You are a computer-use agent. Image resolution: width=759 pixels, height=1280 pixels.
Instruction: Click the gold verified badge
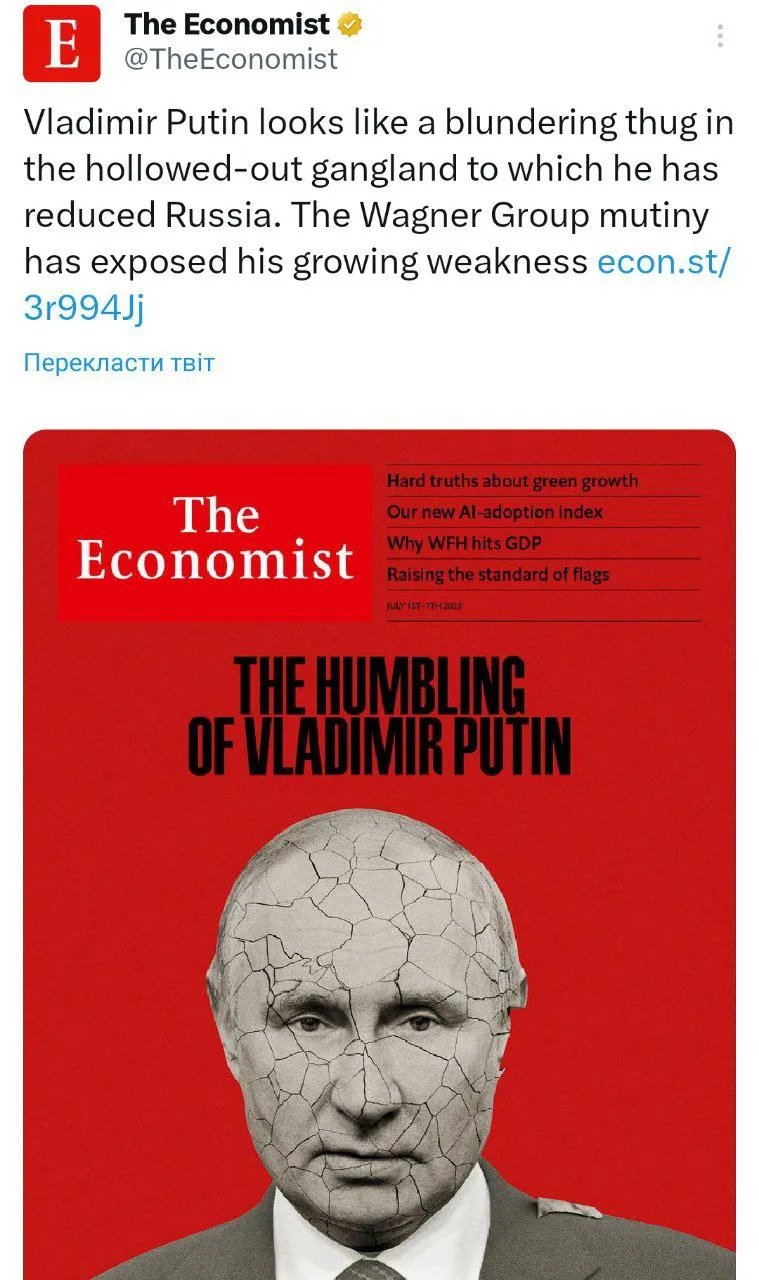click(x=350, y=24)
